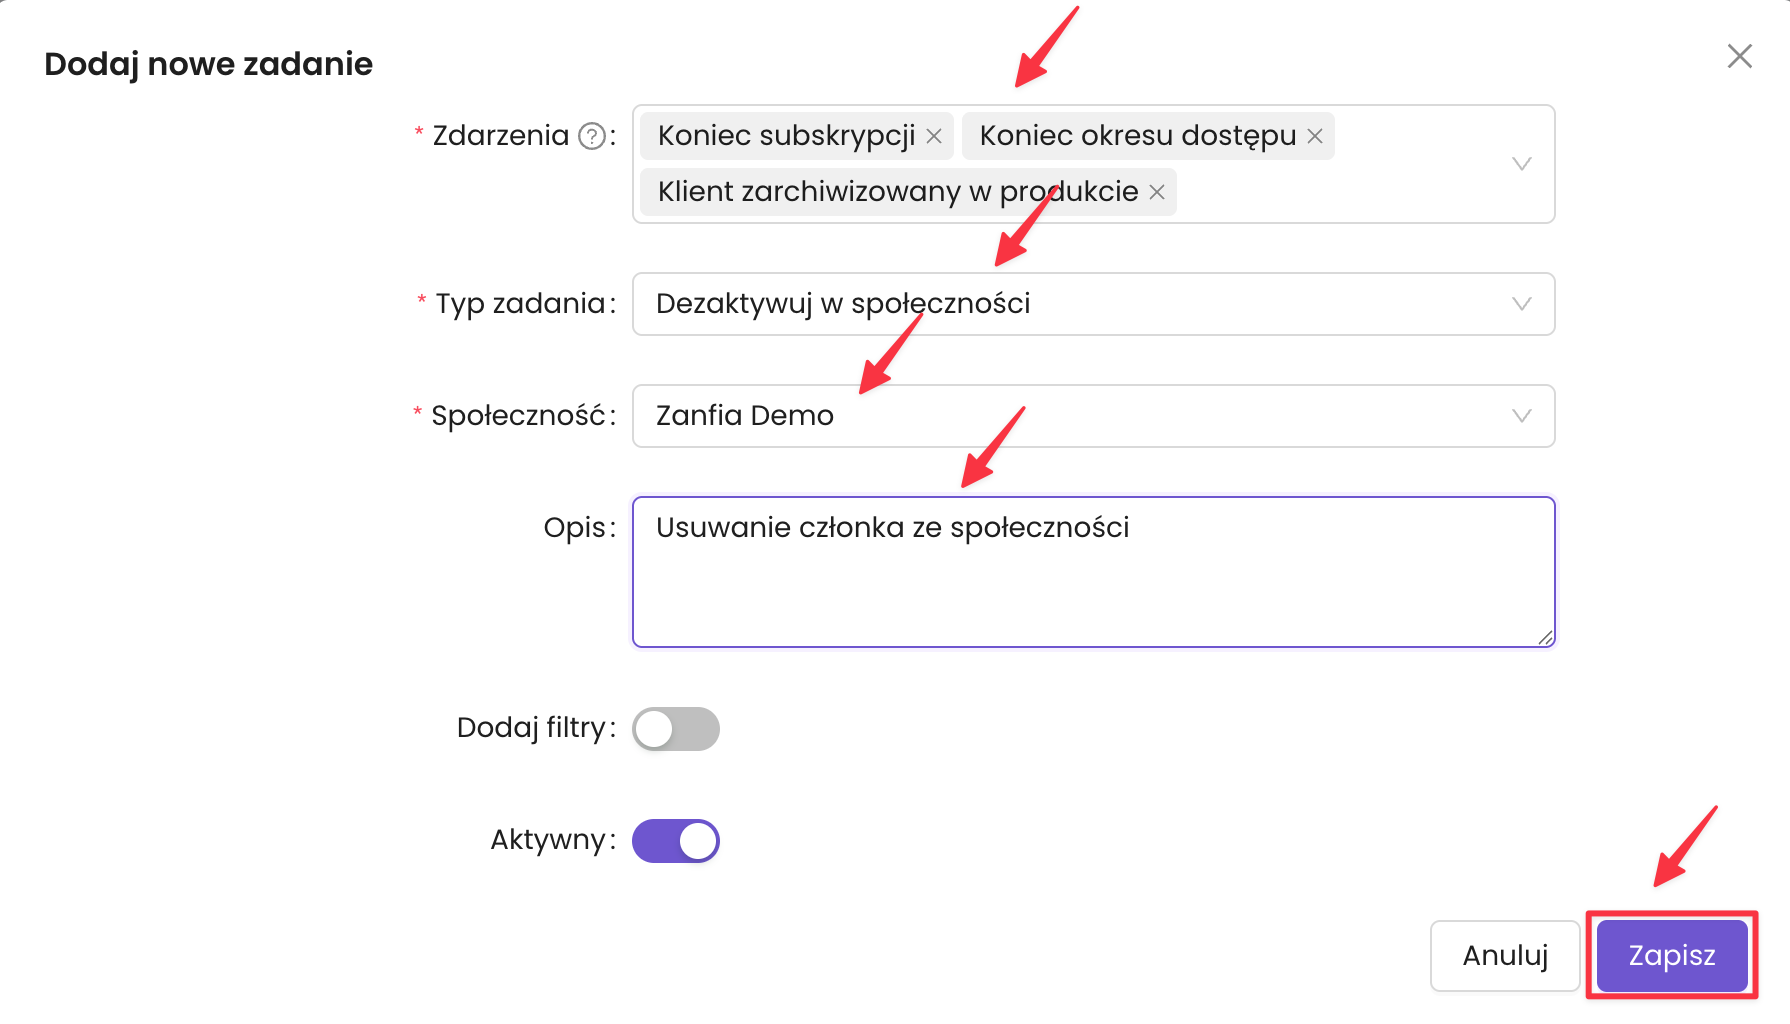This screenshot has width=1790, height=1024.
Task: Click the "Dodaj nowe zadanie" dialog title
Action: (x=208, y=64)
